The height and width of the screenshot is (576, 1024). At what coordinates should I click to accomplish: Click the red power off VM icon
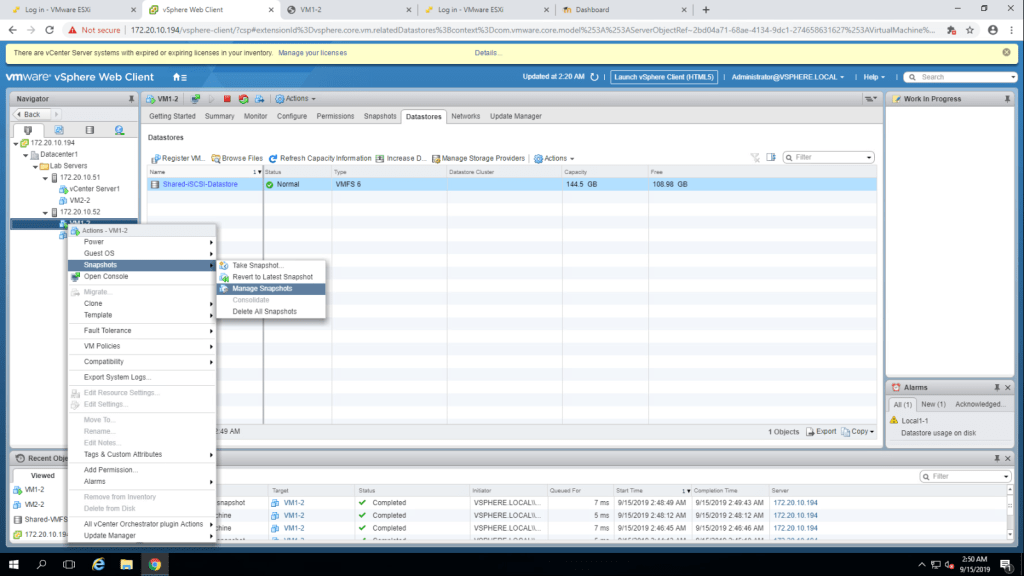[227, 99]
